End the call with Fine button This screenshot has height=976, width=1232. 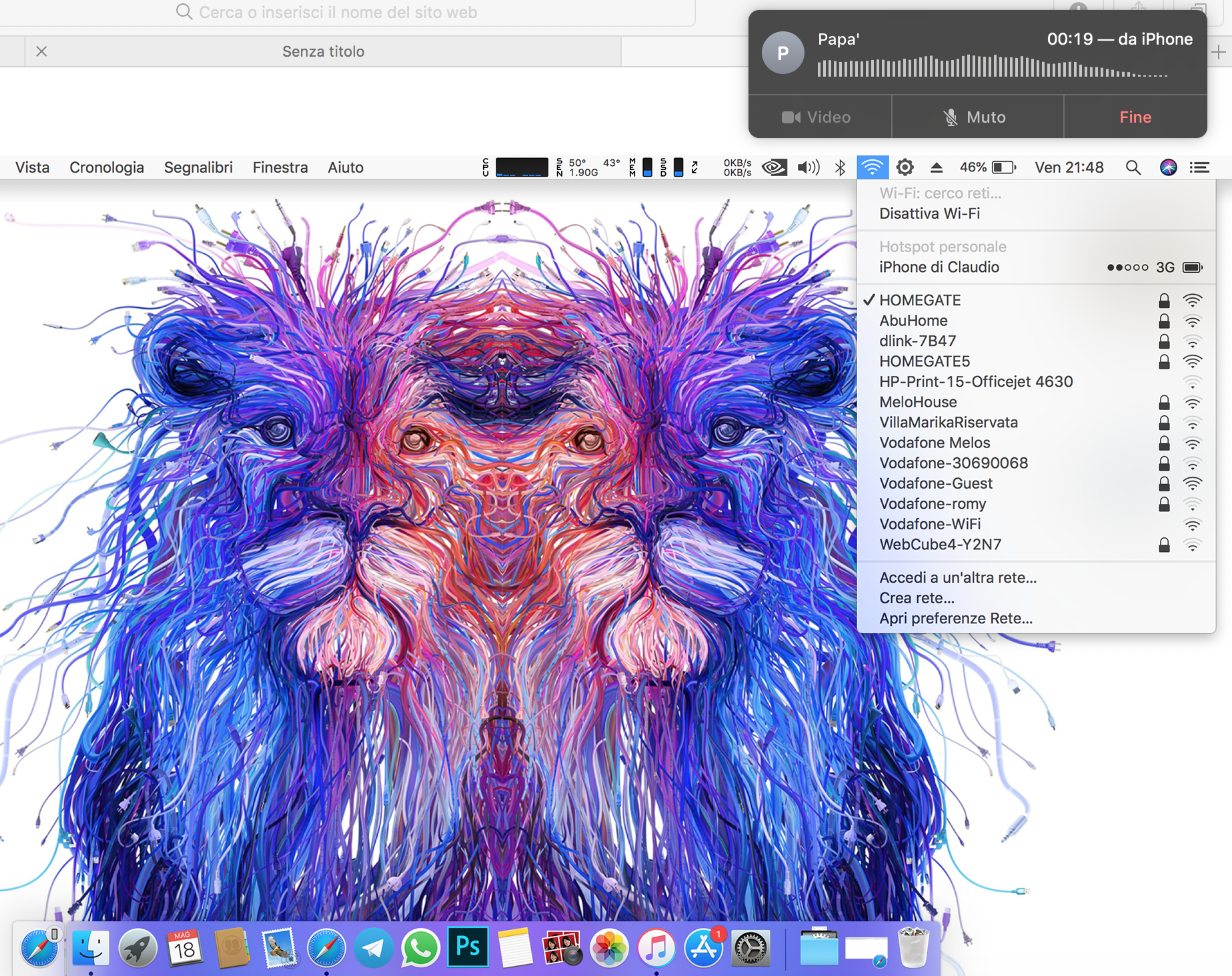(1135, 117)
